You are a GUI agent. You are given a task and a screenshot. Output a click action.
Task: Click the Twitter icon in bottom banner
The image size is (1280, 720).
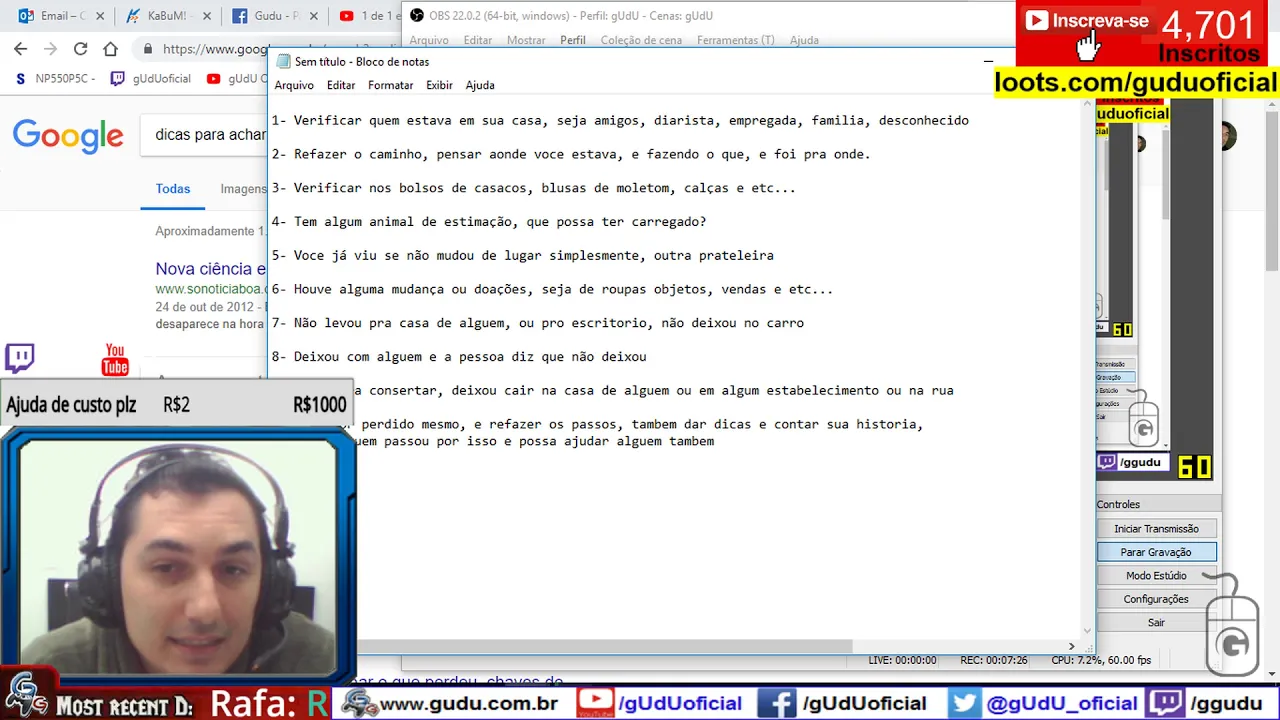click(964, 702)
